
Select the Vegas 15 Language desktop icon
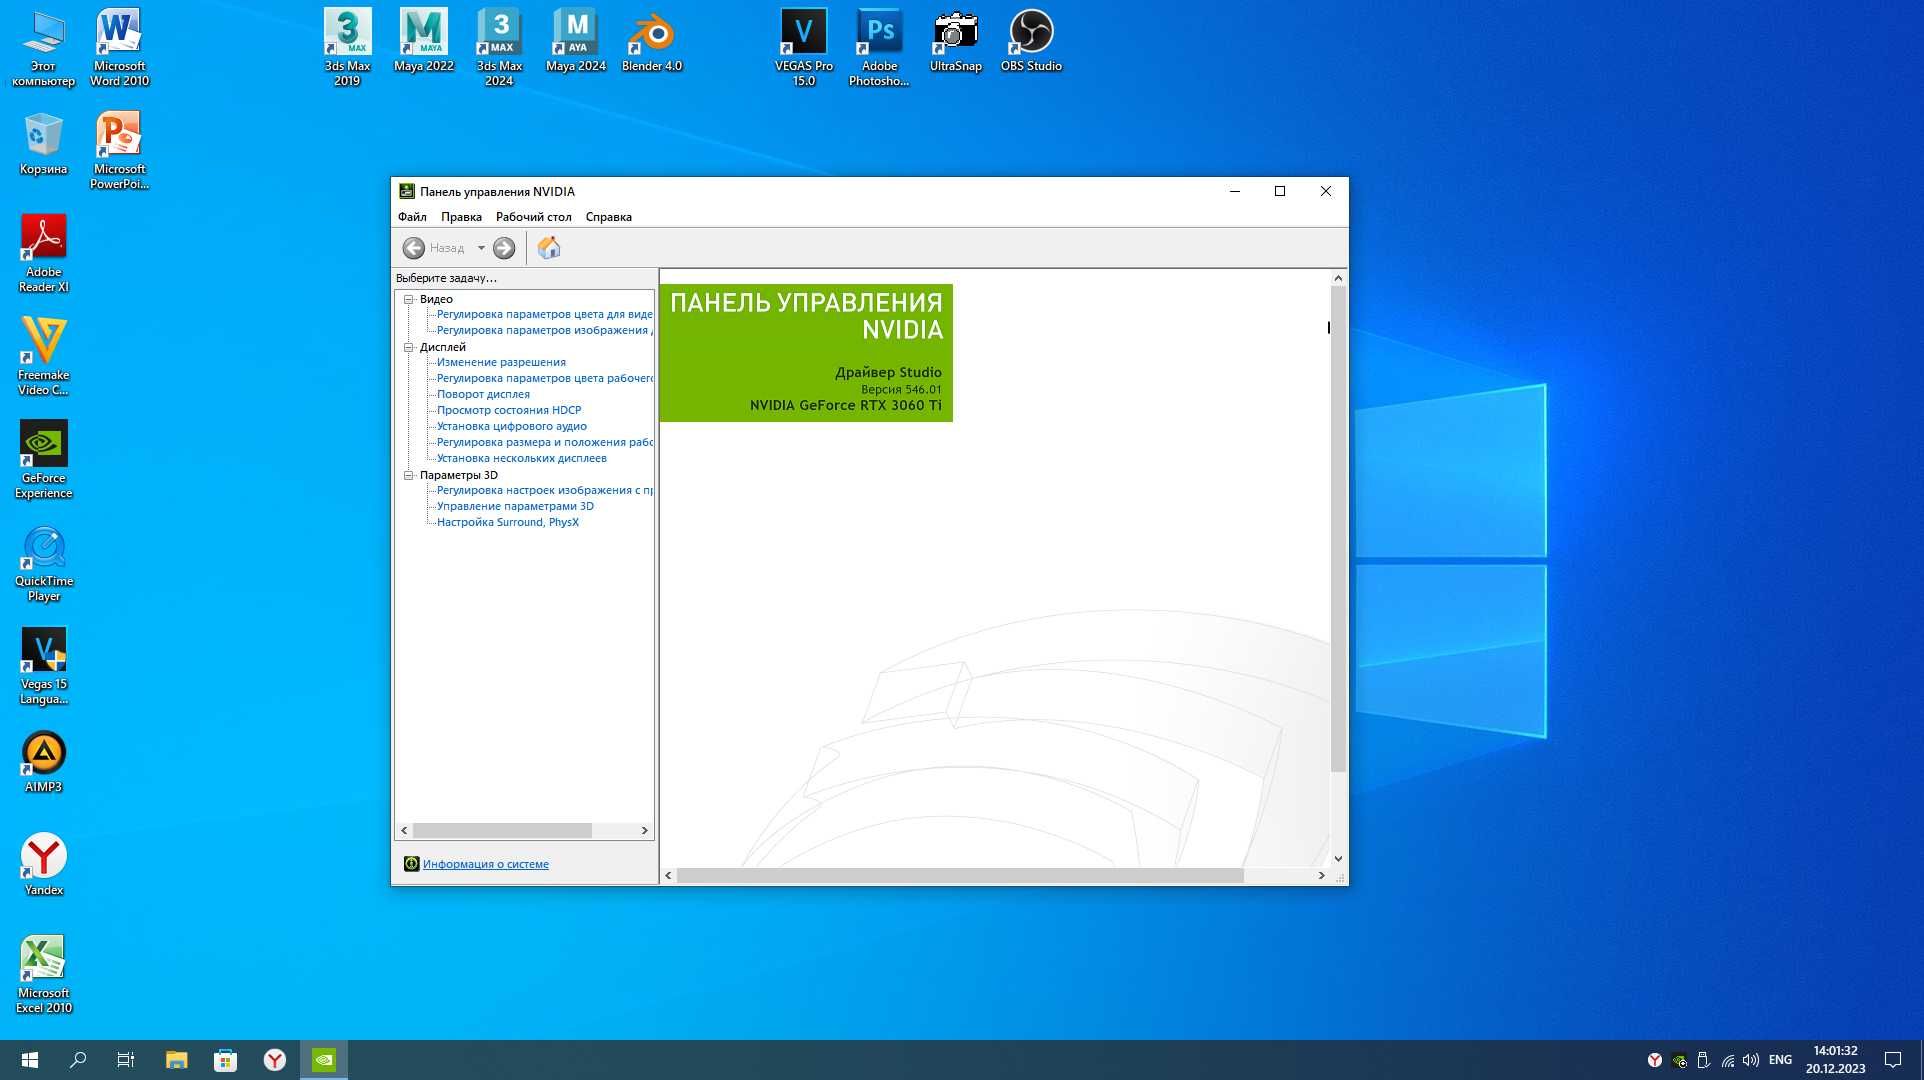point(43,665)
